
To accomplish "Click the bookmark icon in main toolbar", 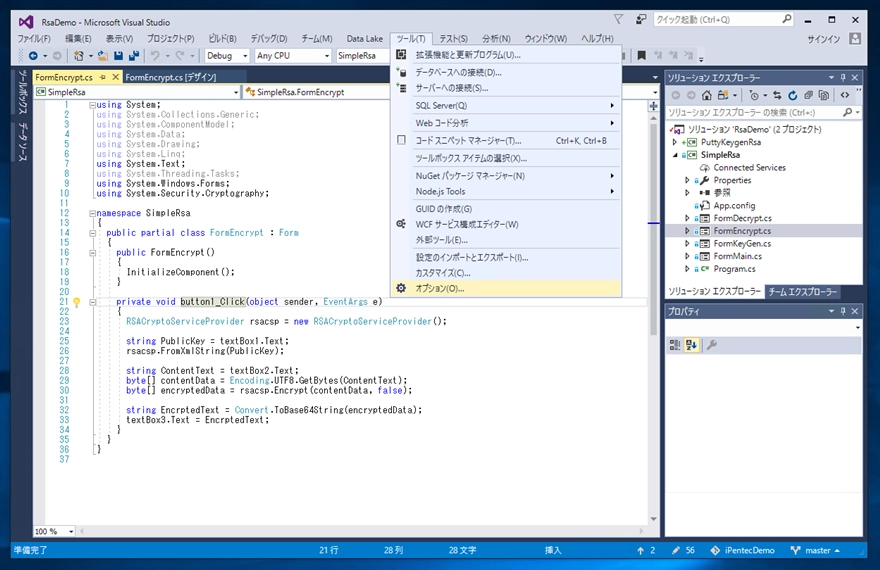I will click(x=641, y=55).
